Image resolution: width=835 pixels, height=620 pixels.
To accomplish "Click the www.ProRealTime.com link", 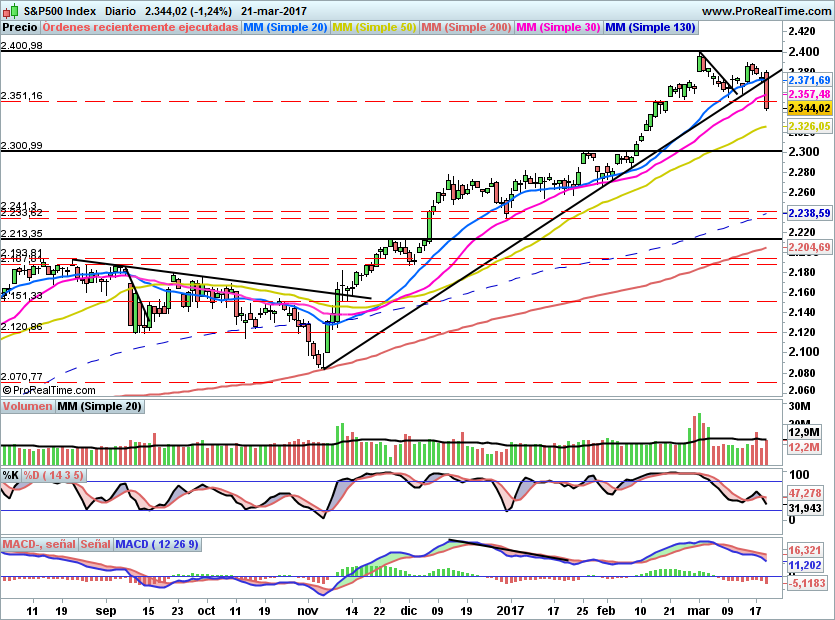I will click(x=766, y=11).
